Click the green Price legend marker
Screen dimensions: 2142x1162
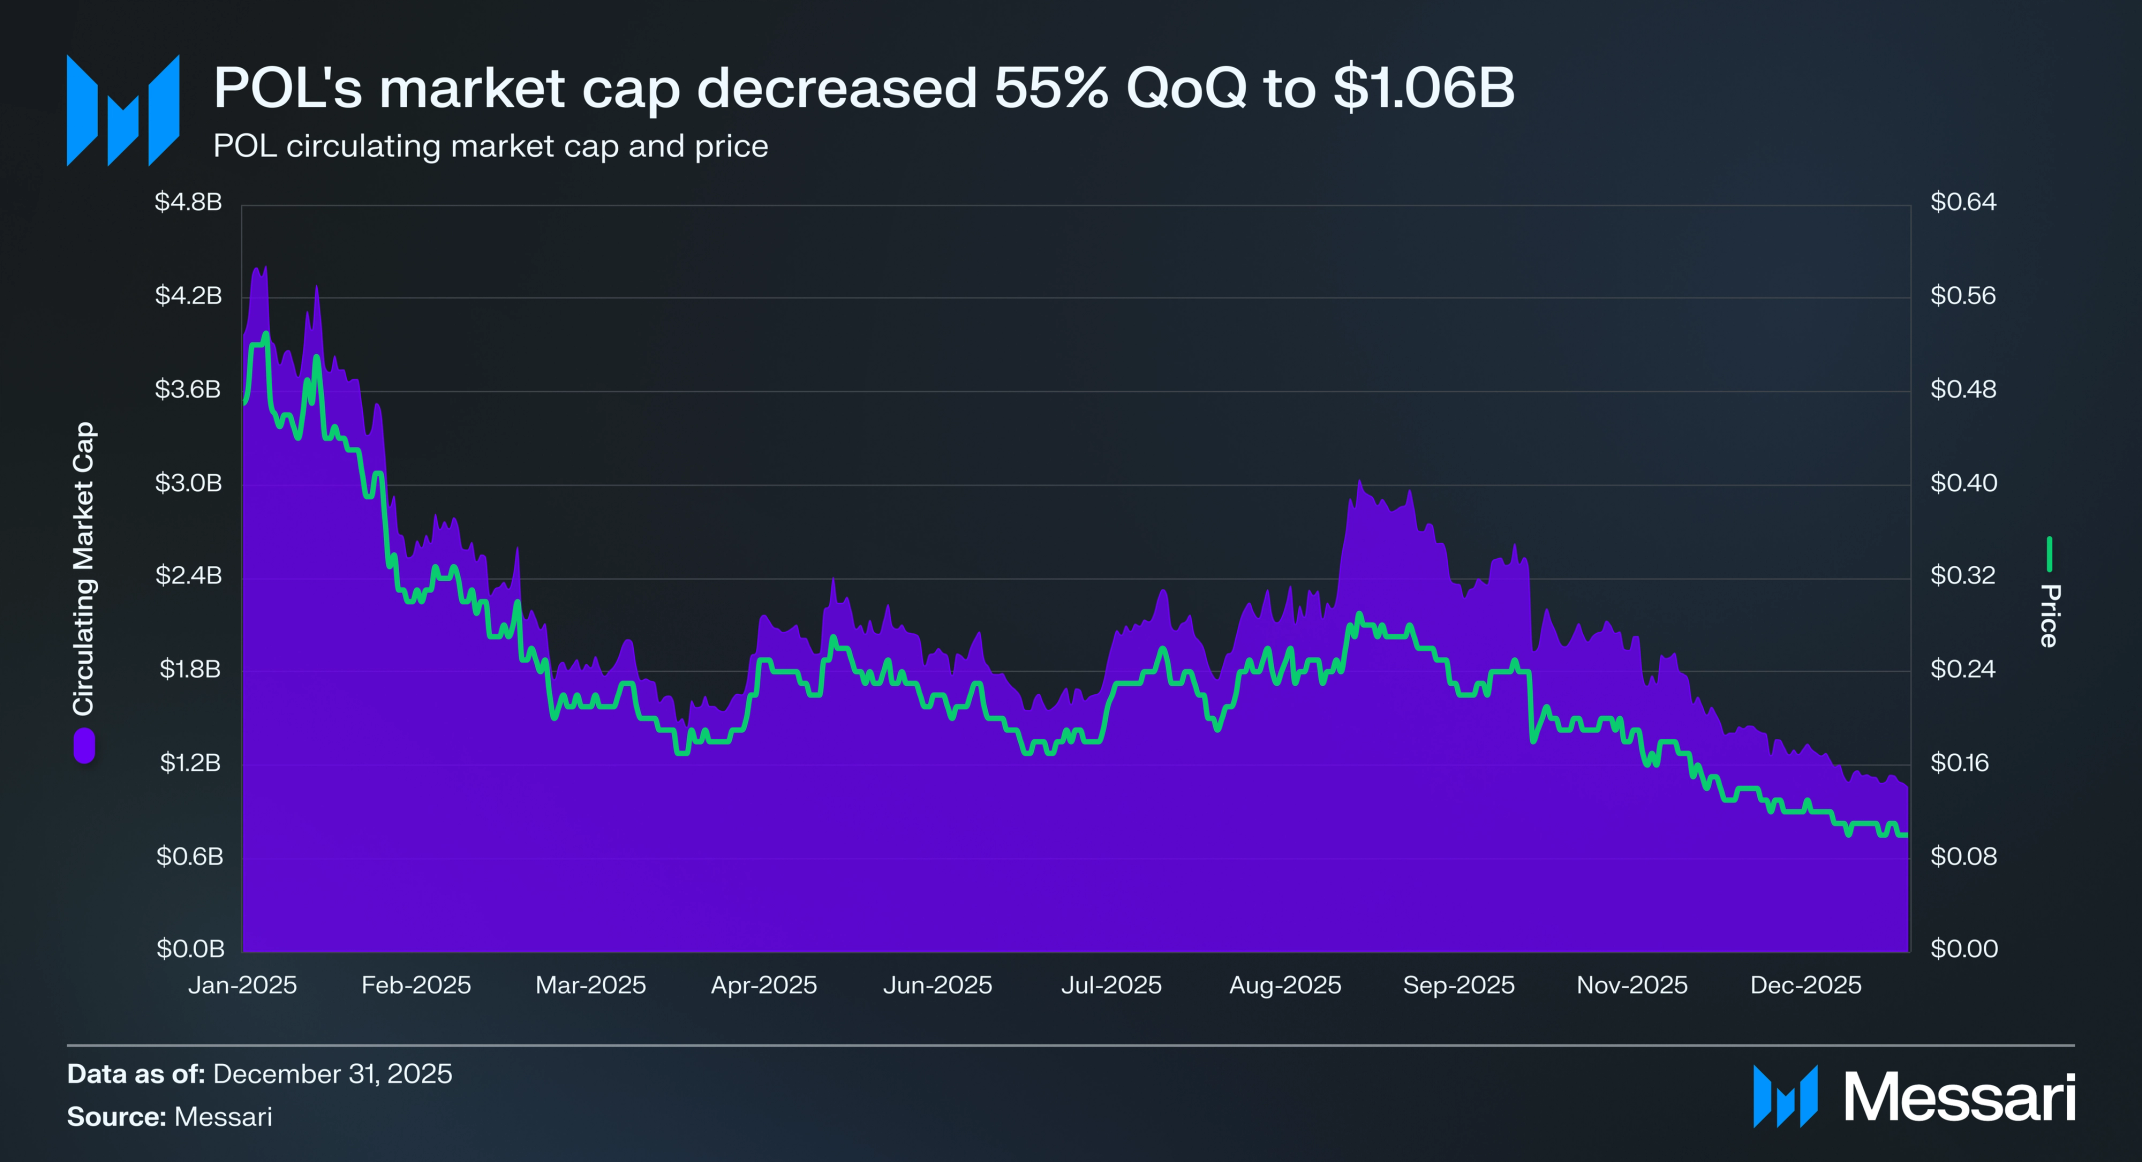tap(2049, 554)
